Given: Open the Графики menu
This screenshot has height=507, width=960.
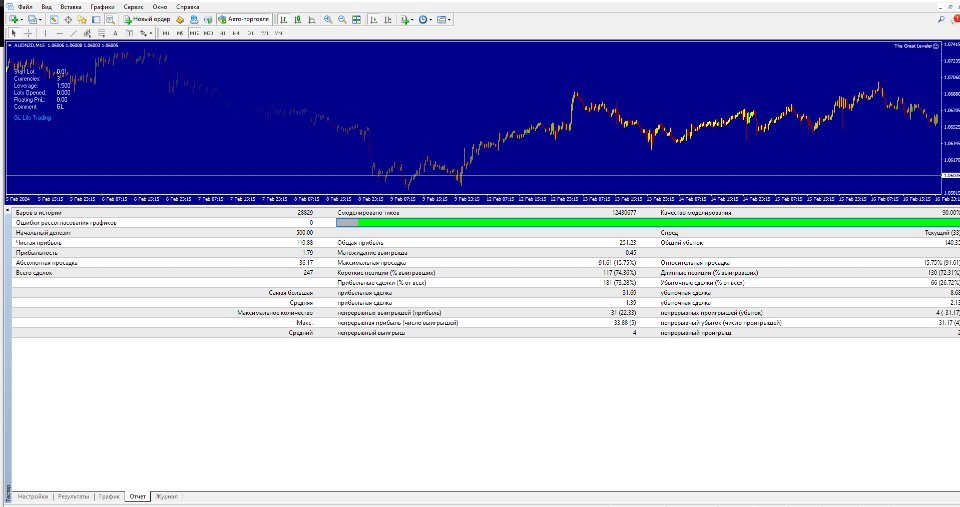Looking at the screenshot, I should 102,7.
